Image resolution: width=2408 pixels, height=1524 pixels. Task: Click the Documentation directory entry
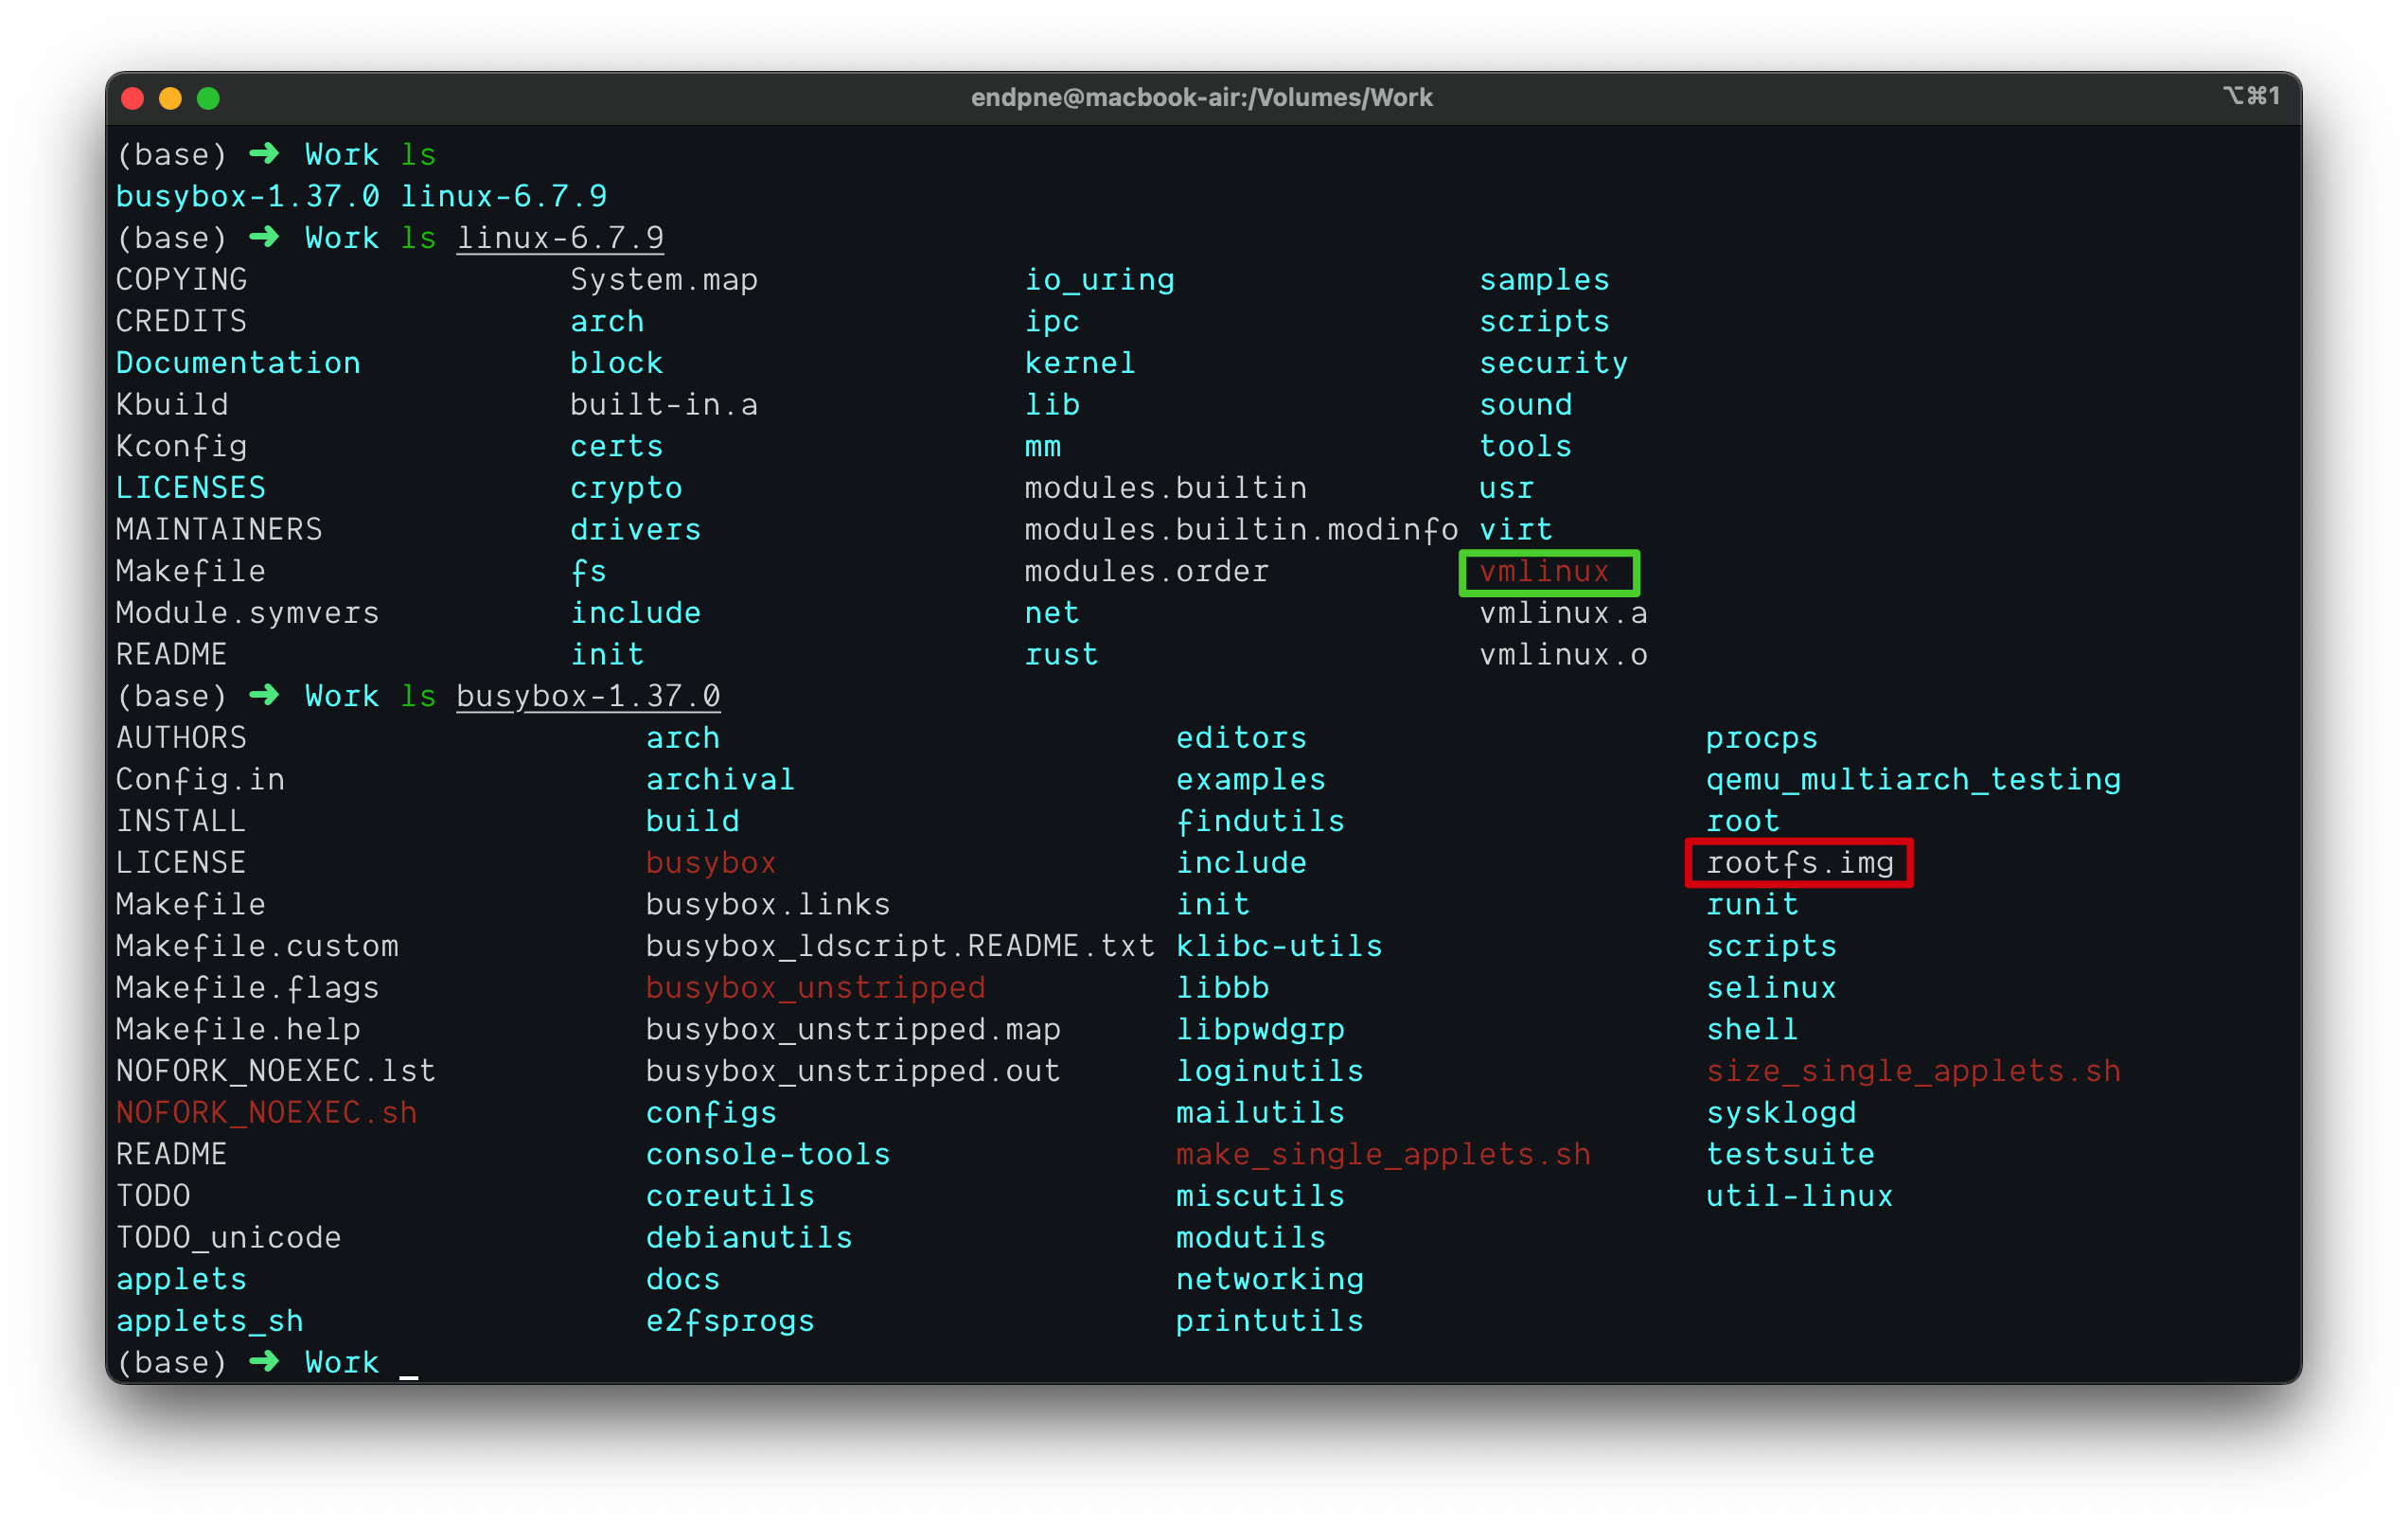pyautogui.click(x=238, y=363)
